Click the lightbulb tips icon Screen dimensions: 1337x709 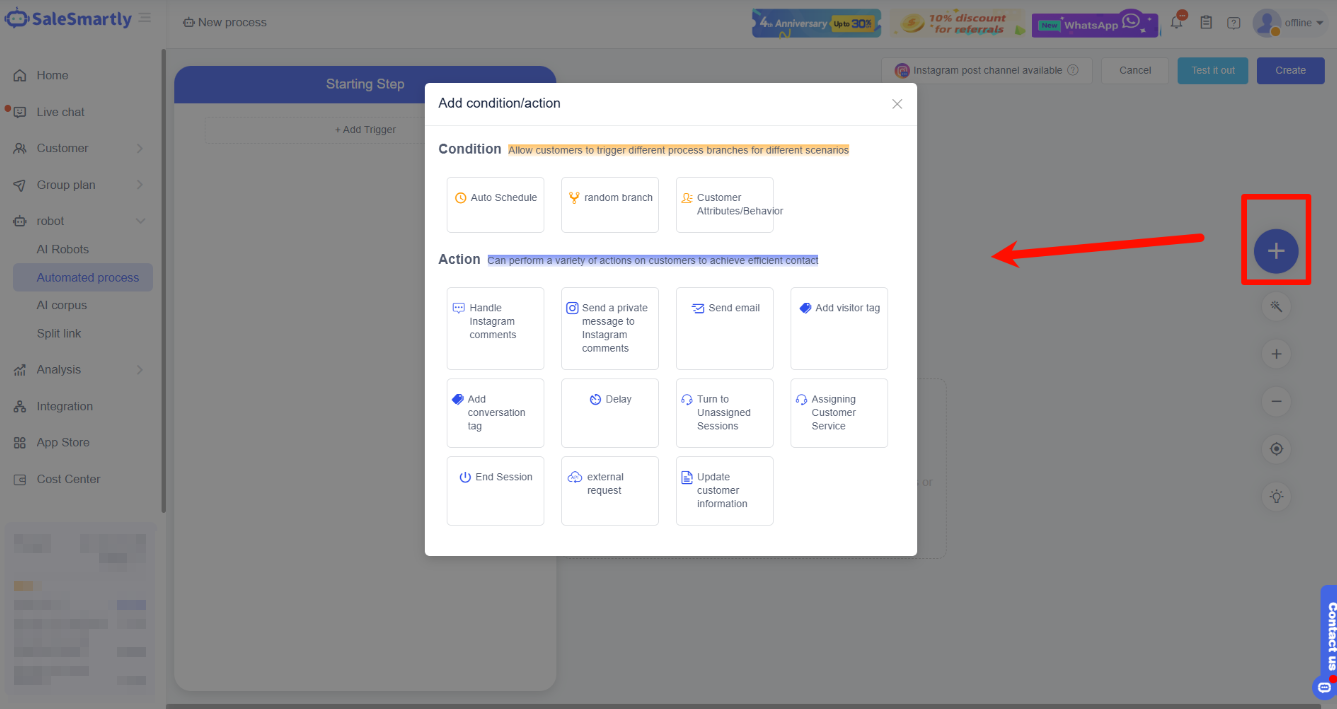(1276, 496)
